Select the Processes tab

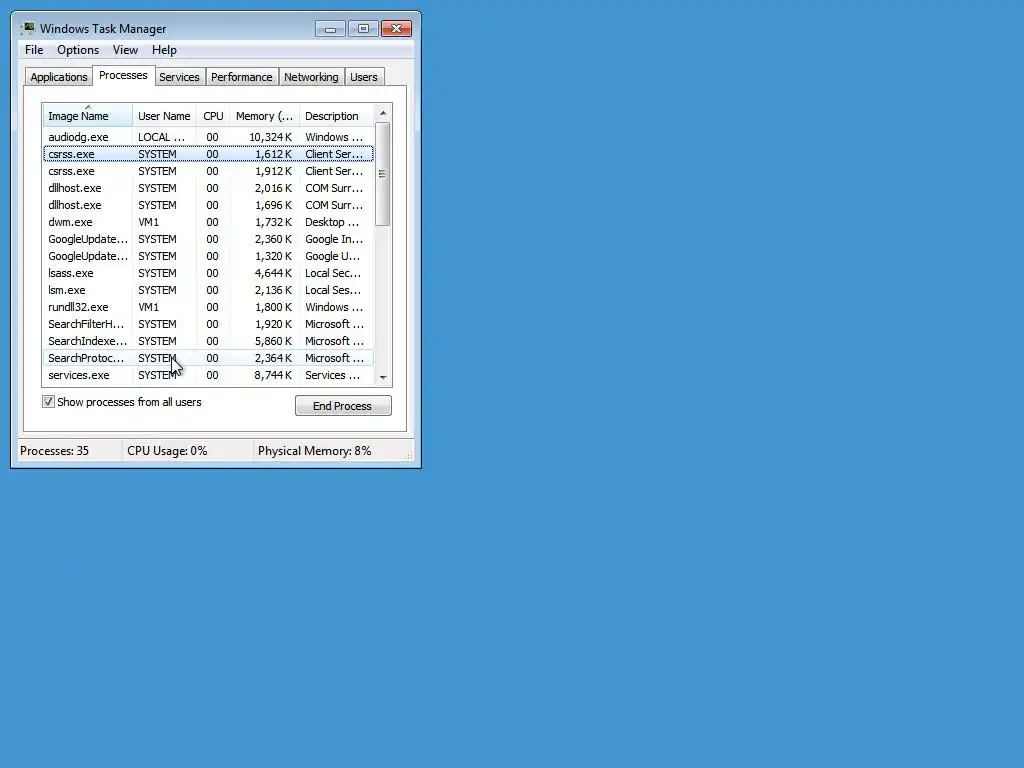pos(123,75)
